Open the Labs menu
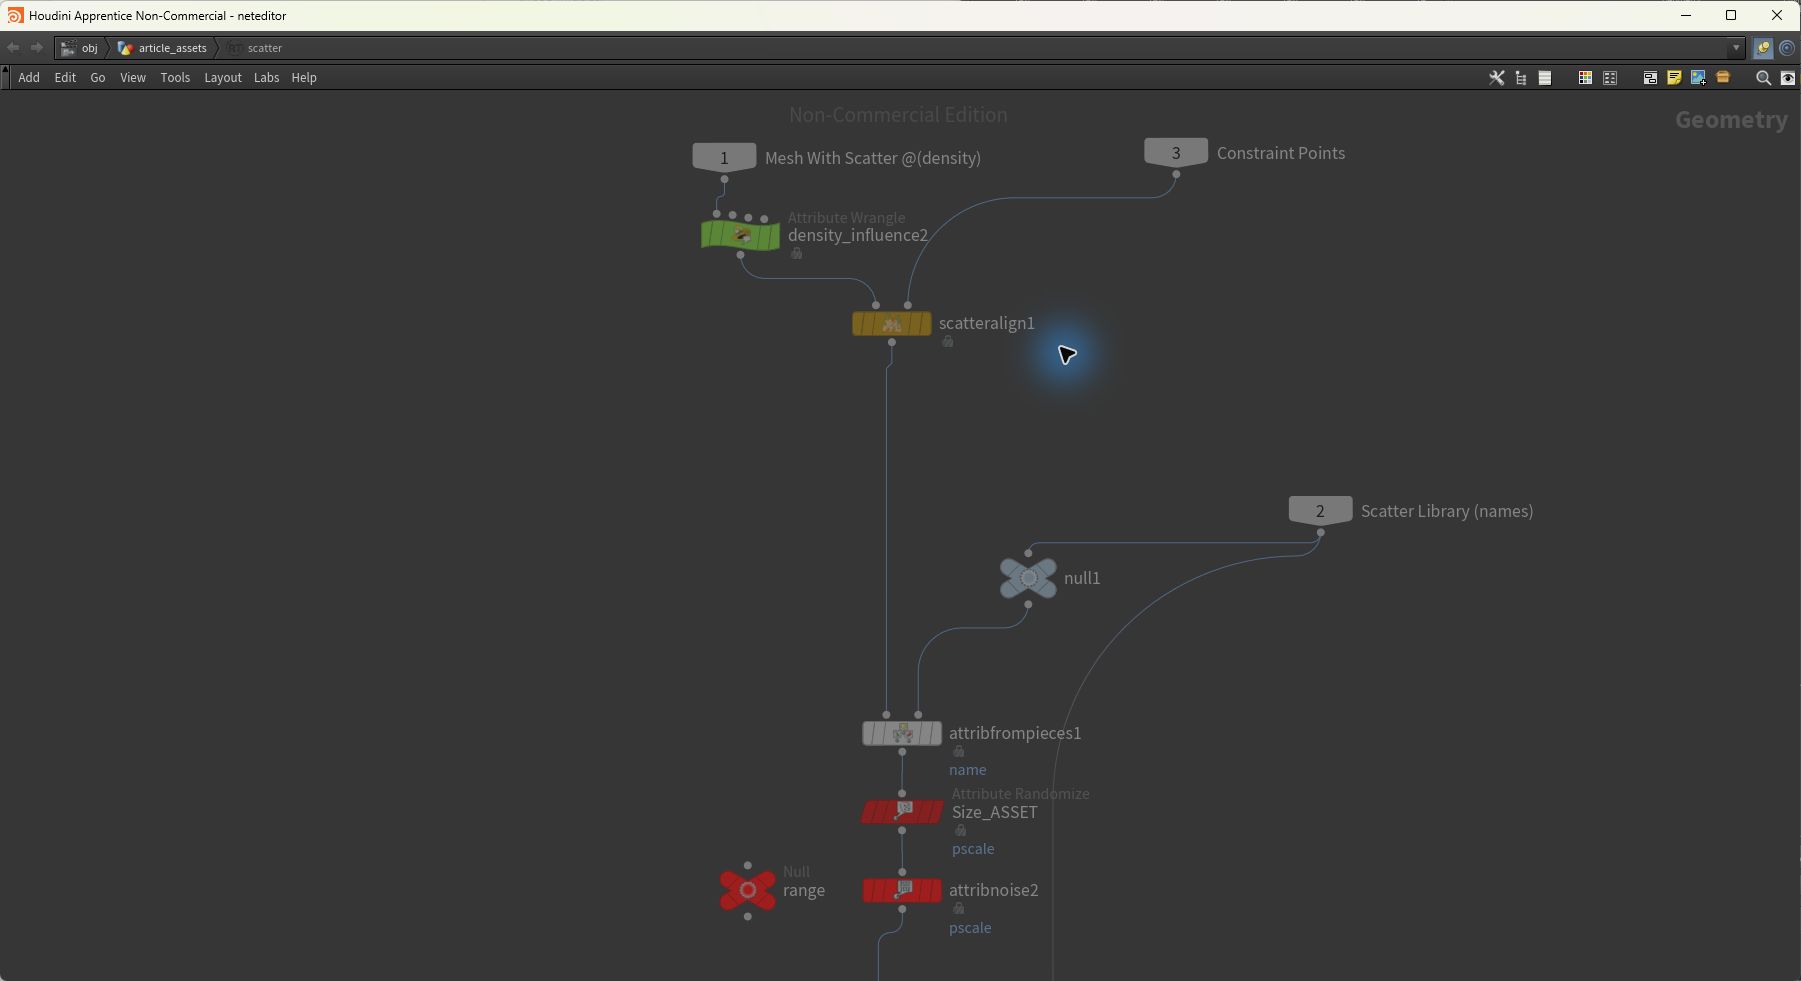 pos(266,78)
